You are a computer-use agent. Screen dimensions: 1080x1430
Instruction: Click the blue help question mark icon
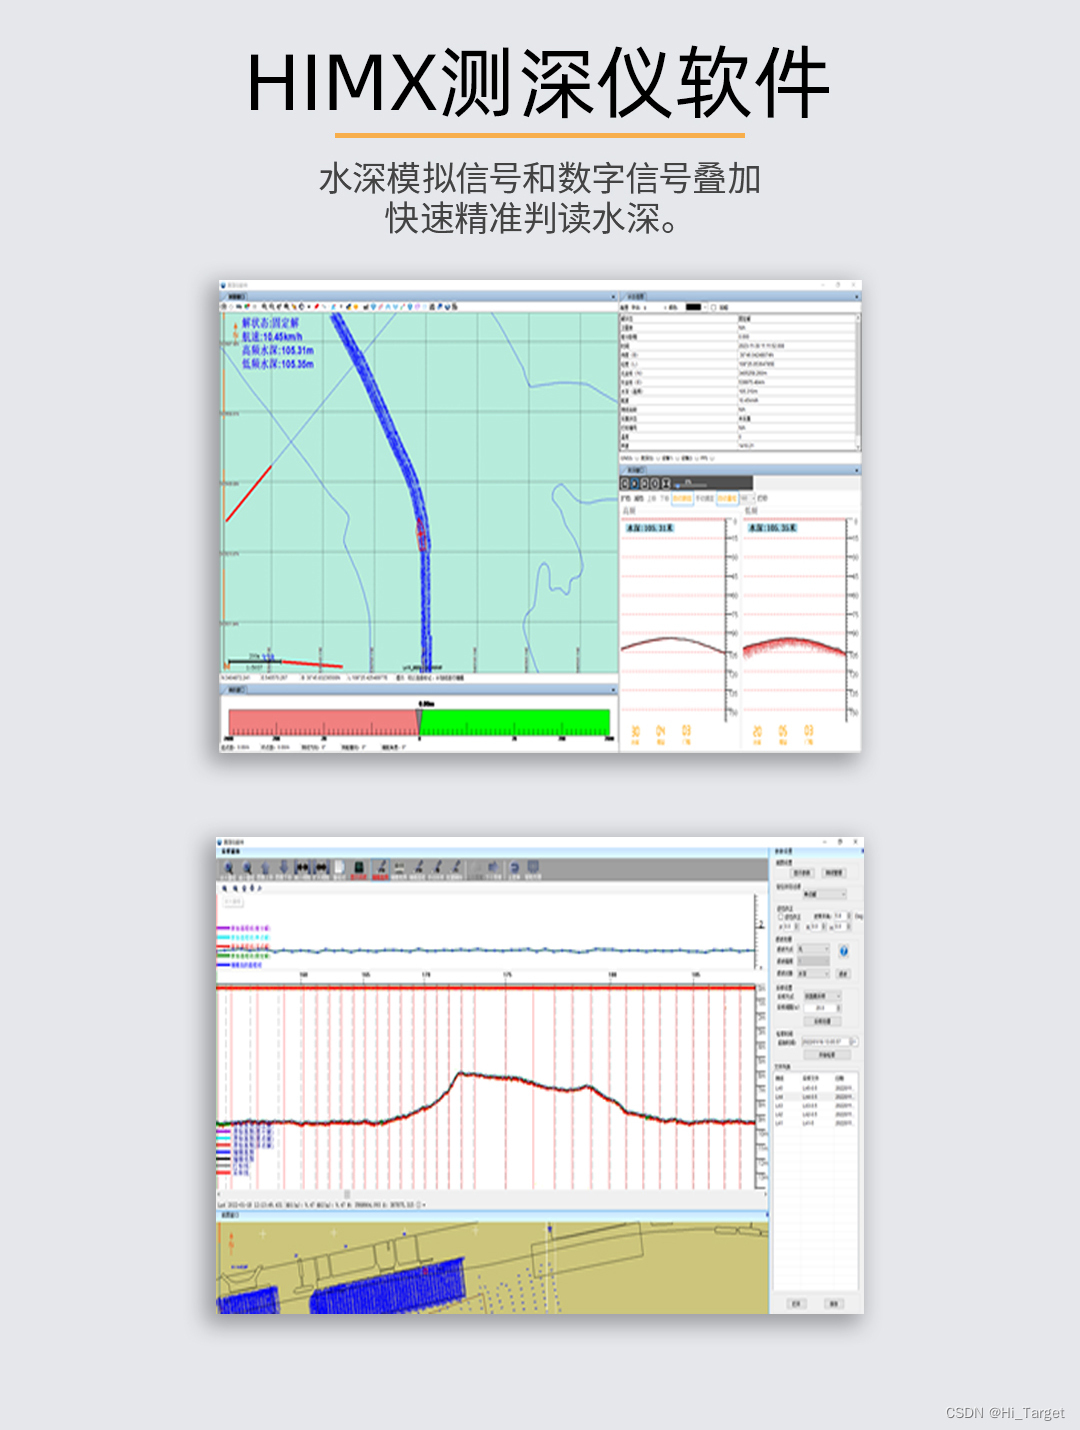843,951
